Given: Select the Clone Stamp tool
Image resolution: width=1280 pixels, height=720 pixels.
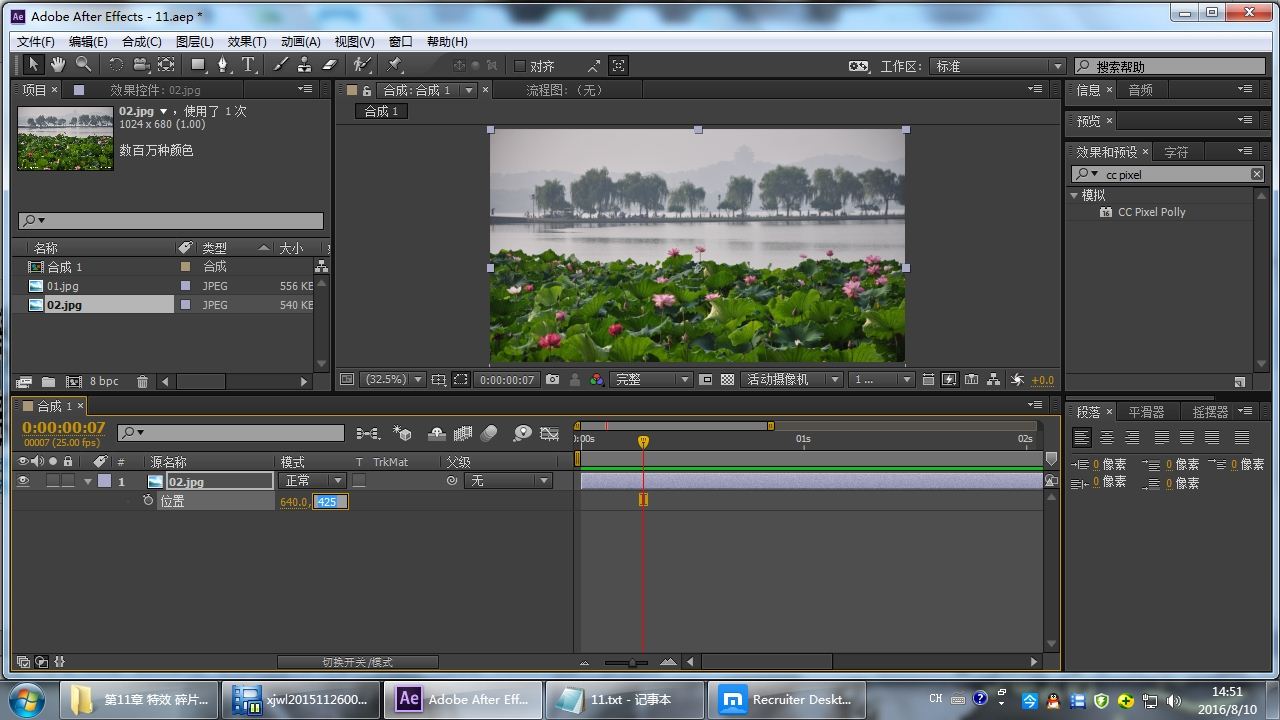Looking at the screenshot, I should coord(304,65).
